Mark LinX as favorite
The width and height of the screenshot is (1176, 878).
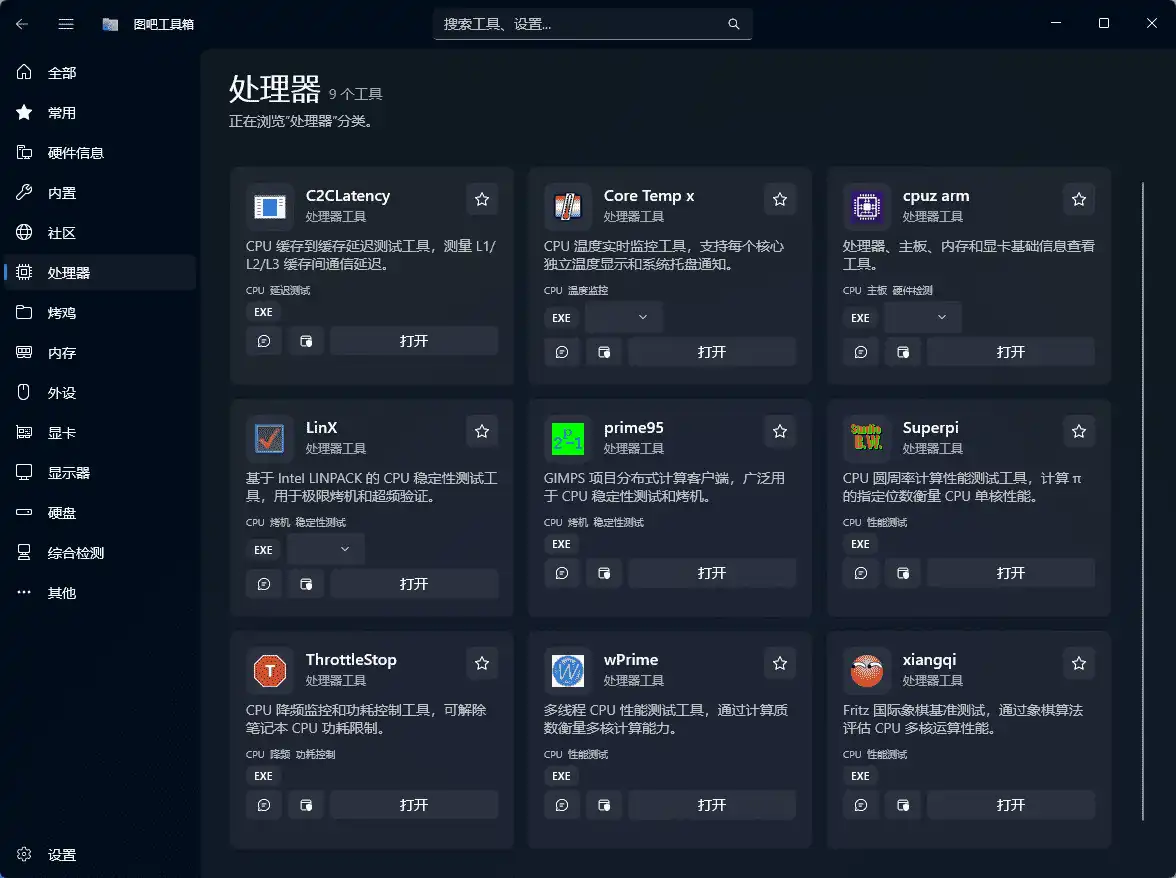[x=482, y=431]
